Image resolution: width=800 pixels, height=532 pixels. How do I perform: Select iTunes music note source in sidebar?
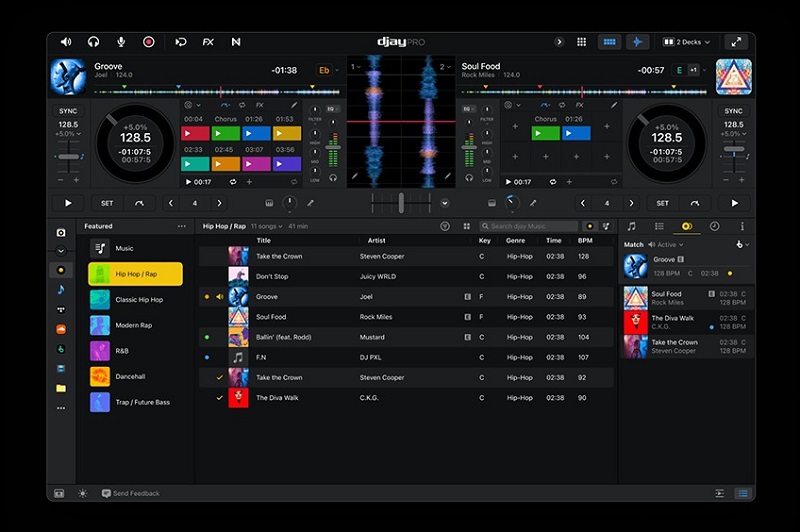click(x=61, y=290)
